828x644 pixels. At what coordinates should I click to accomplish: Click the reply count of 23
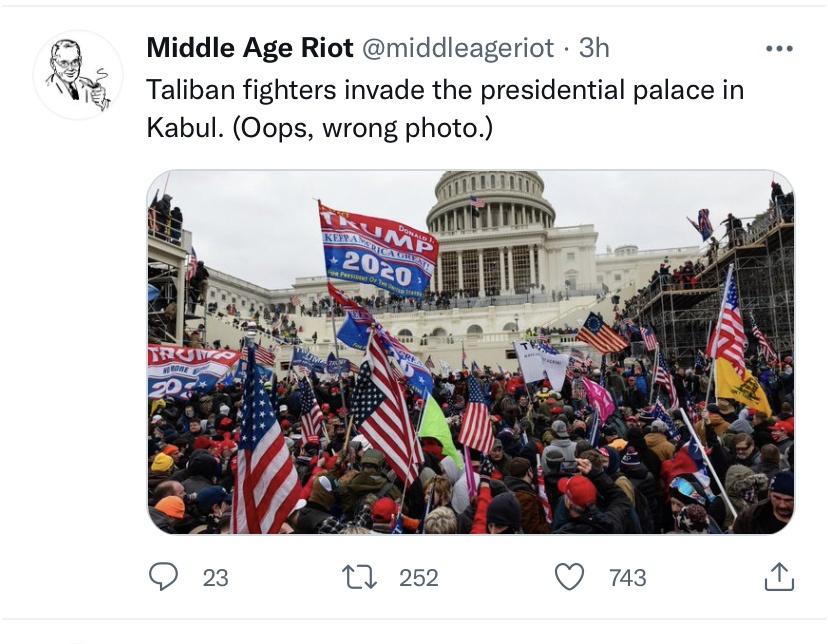pos(215,578)
